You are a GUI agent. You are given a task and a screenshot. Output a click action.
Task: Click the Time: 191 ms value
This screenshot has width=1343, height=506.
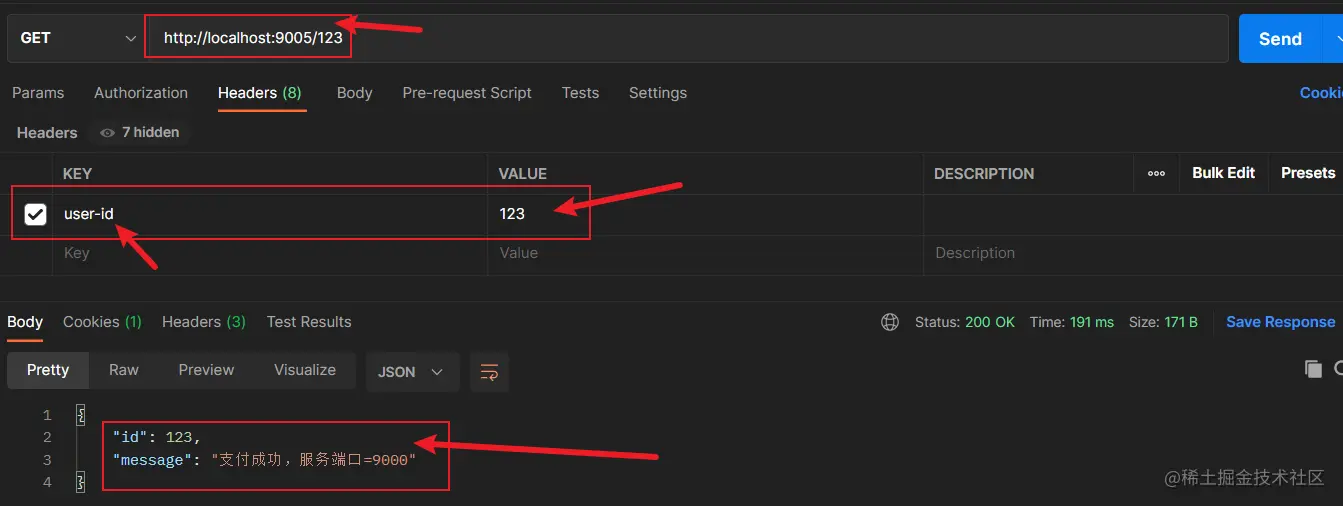[x=1072, y=322]
